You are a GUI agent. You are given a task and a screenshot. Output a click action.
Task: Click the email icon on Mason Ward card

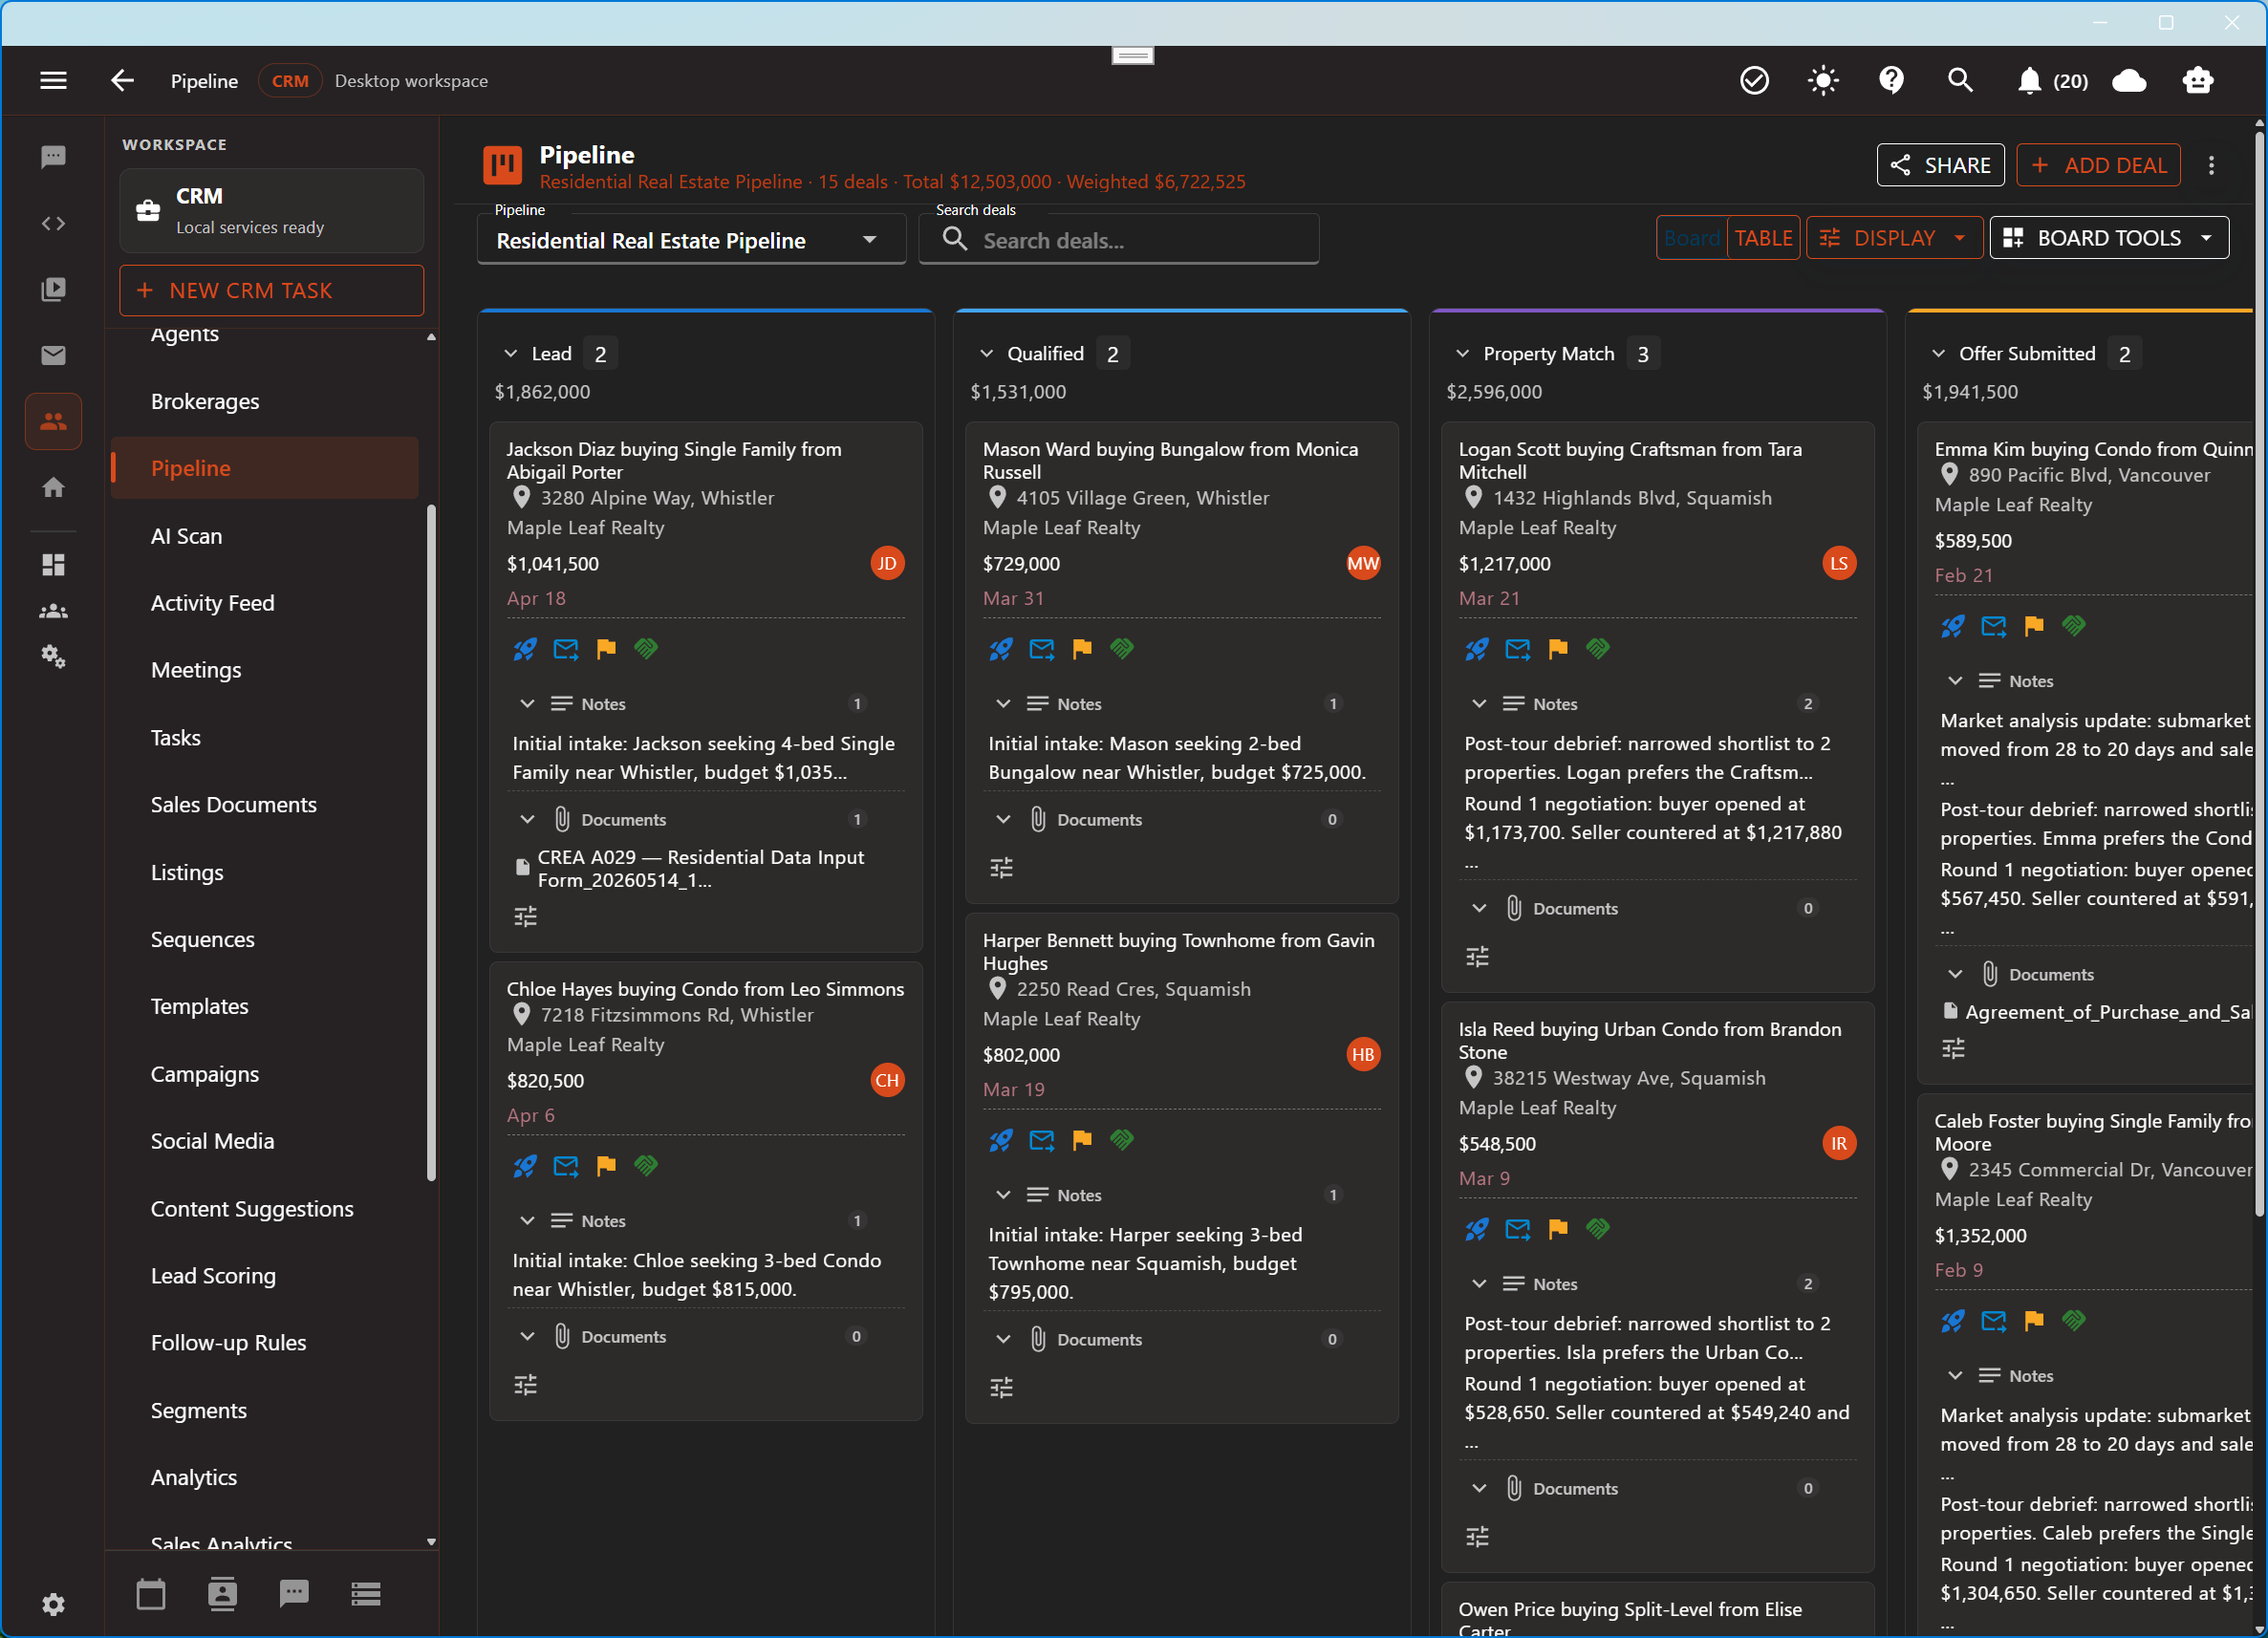tap(1041, 649)
